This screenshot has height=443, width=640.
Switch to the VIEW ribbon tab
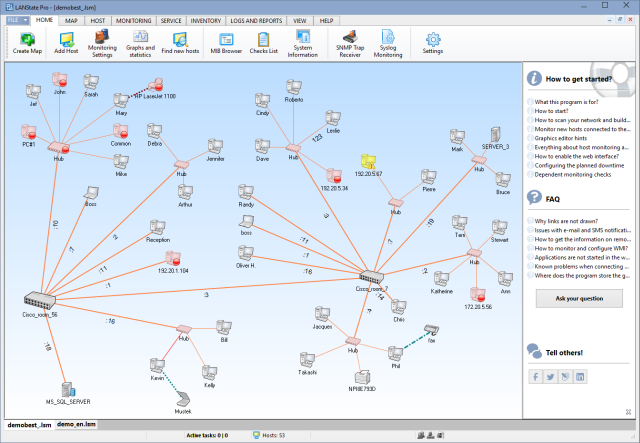coord(300,20)
